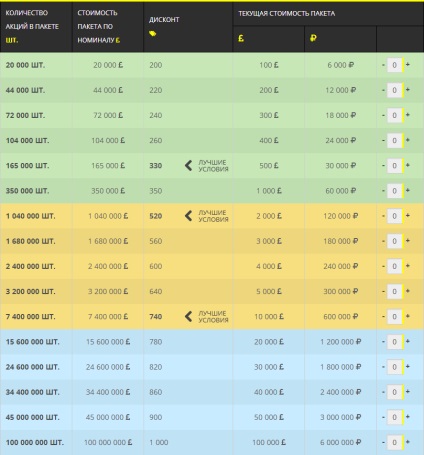424x455 pixels.
Task: Increase quantity for 165 000 шт. package
Action: 408,165
